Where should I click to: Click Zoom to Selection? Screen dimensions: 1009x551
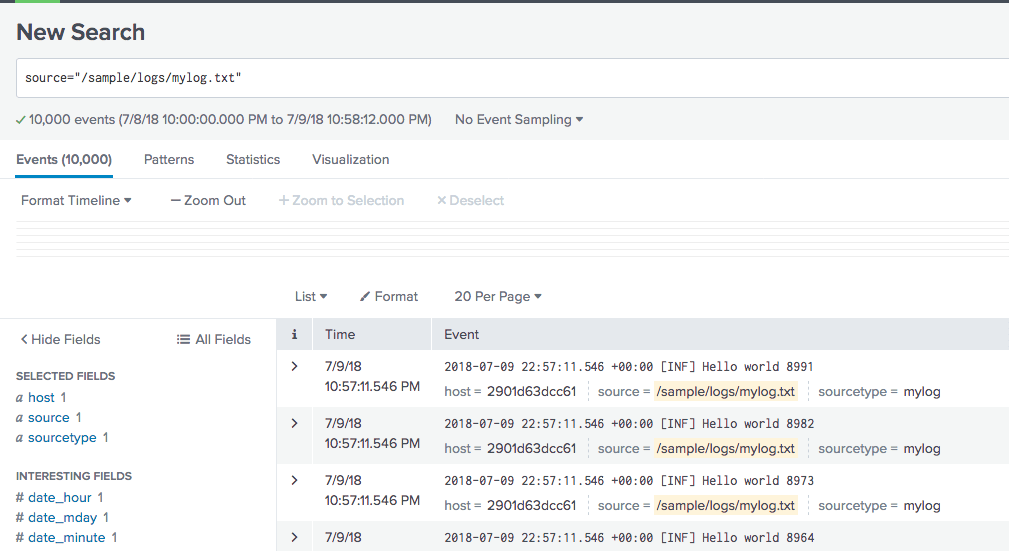[341, 201]
